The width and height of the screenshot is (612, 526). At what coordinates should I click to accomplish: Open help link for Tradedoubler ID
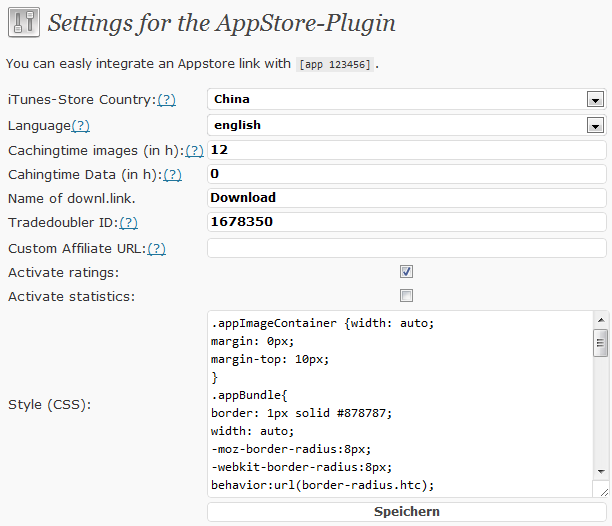(x=128, y=223)
